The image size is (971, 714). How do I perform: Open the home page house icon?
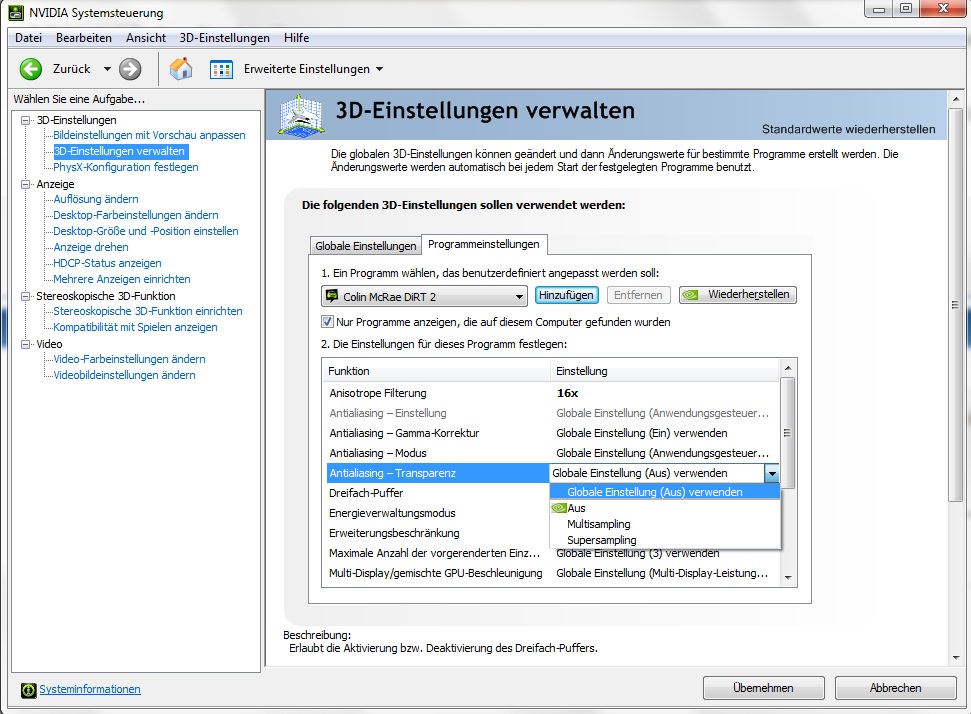(181, 69)
